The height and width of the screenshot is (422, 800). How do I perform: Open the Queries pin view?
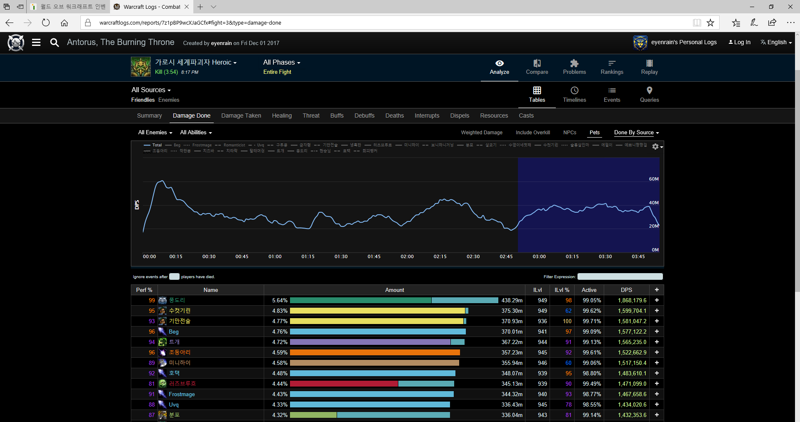[649, 90]
